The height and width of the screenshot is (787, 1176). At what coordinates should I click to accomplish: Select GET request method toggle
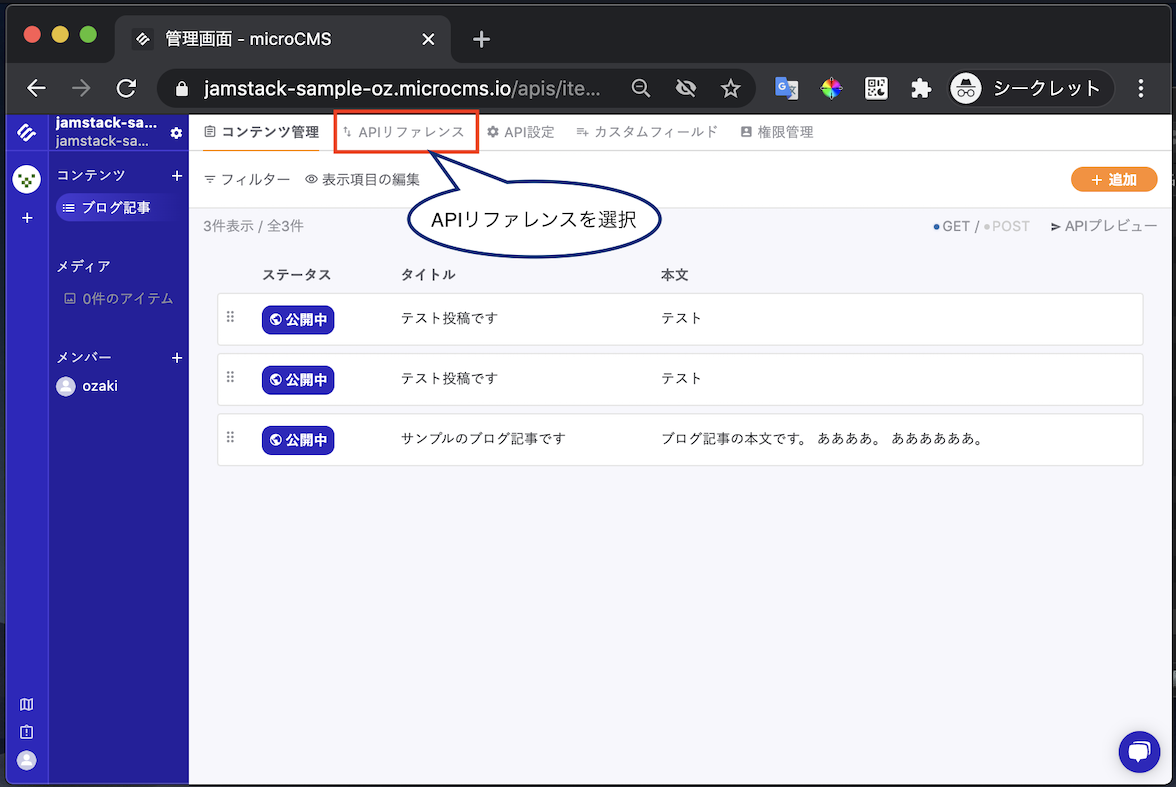951,227
